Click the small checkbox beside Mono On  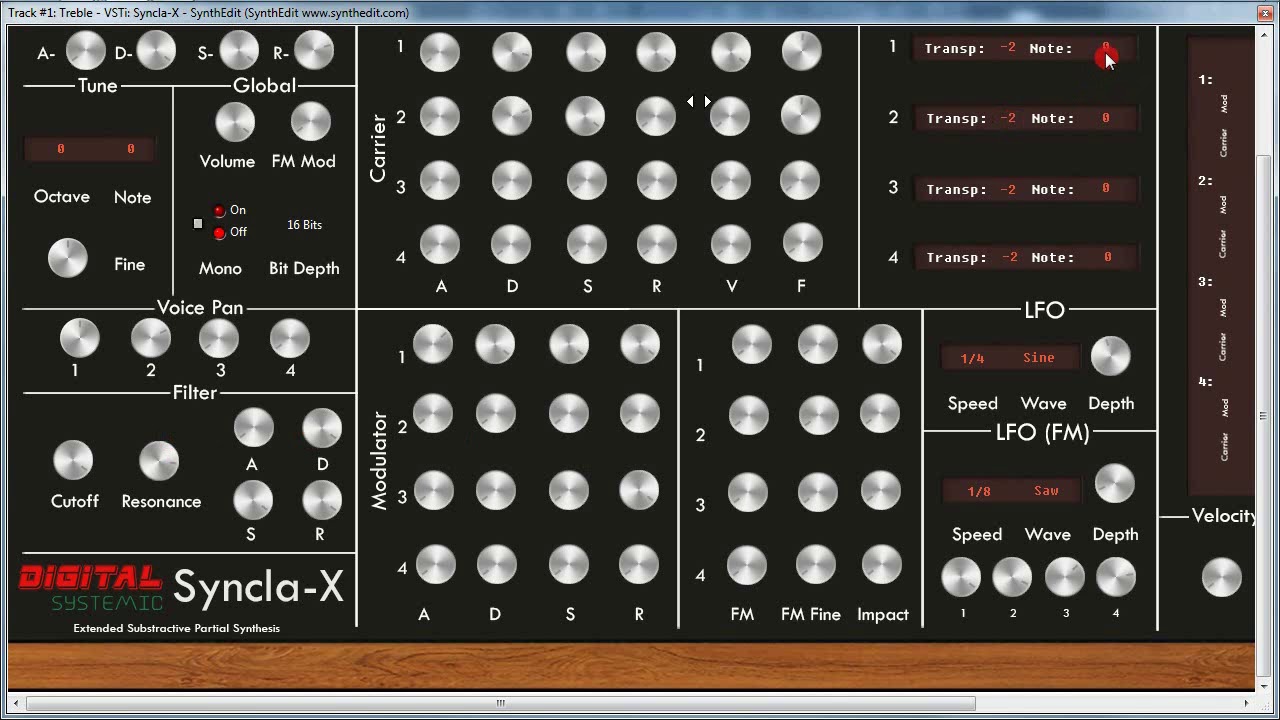[x=198, y=223]
